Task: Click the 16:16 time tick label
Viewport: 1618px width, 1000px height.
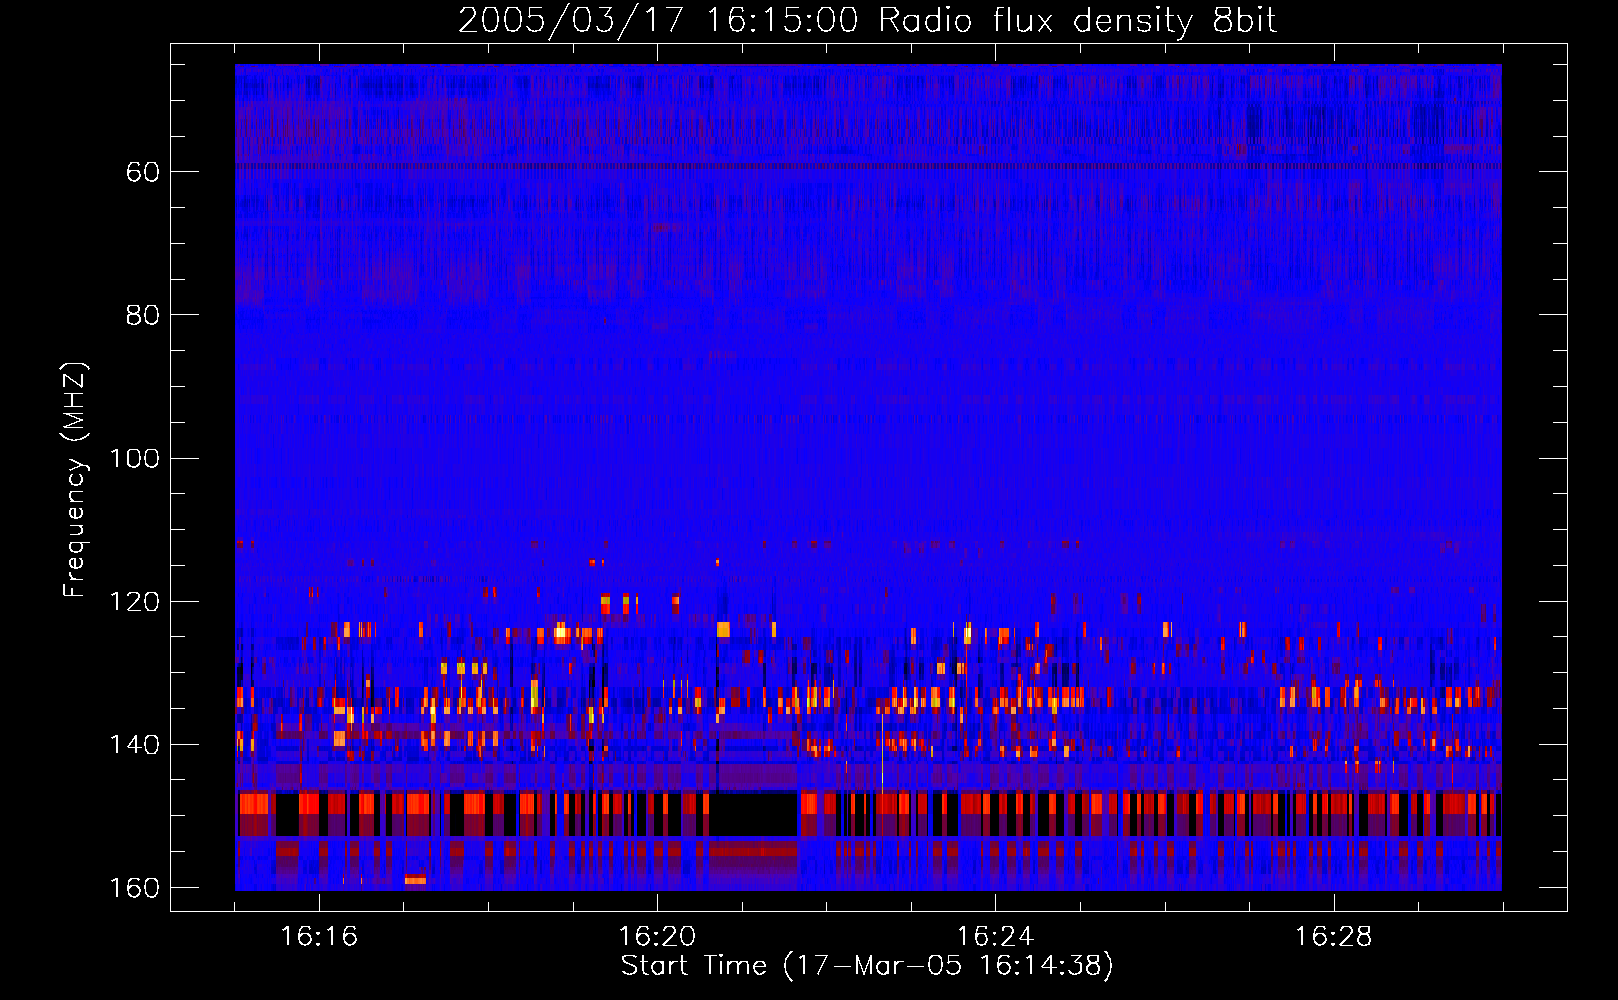Action: [319, 937]
